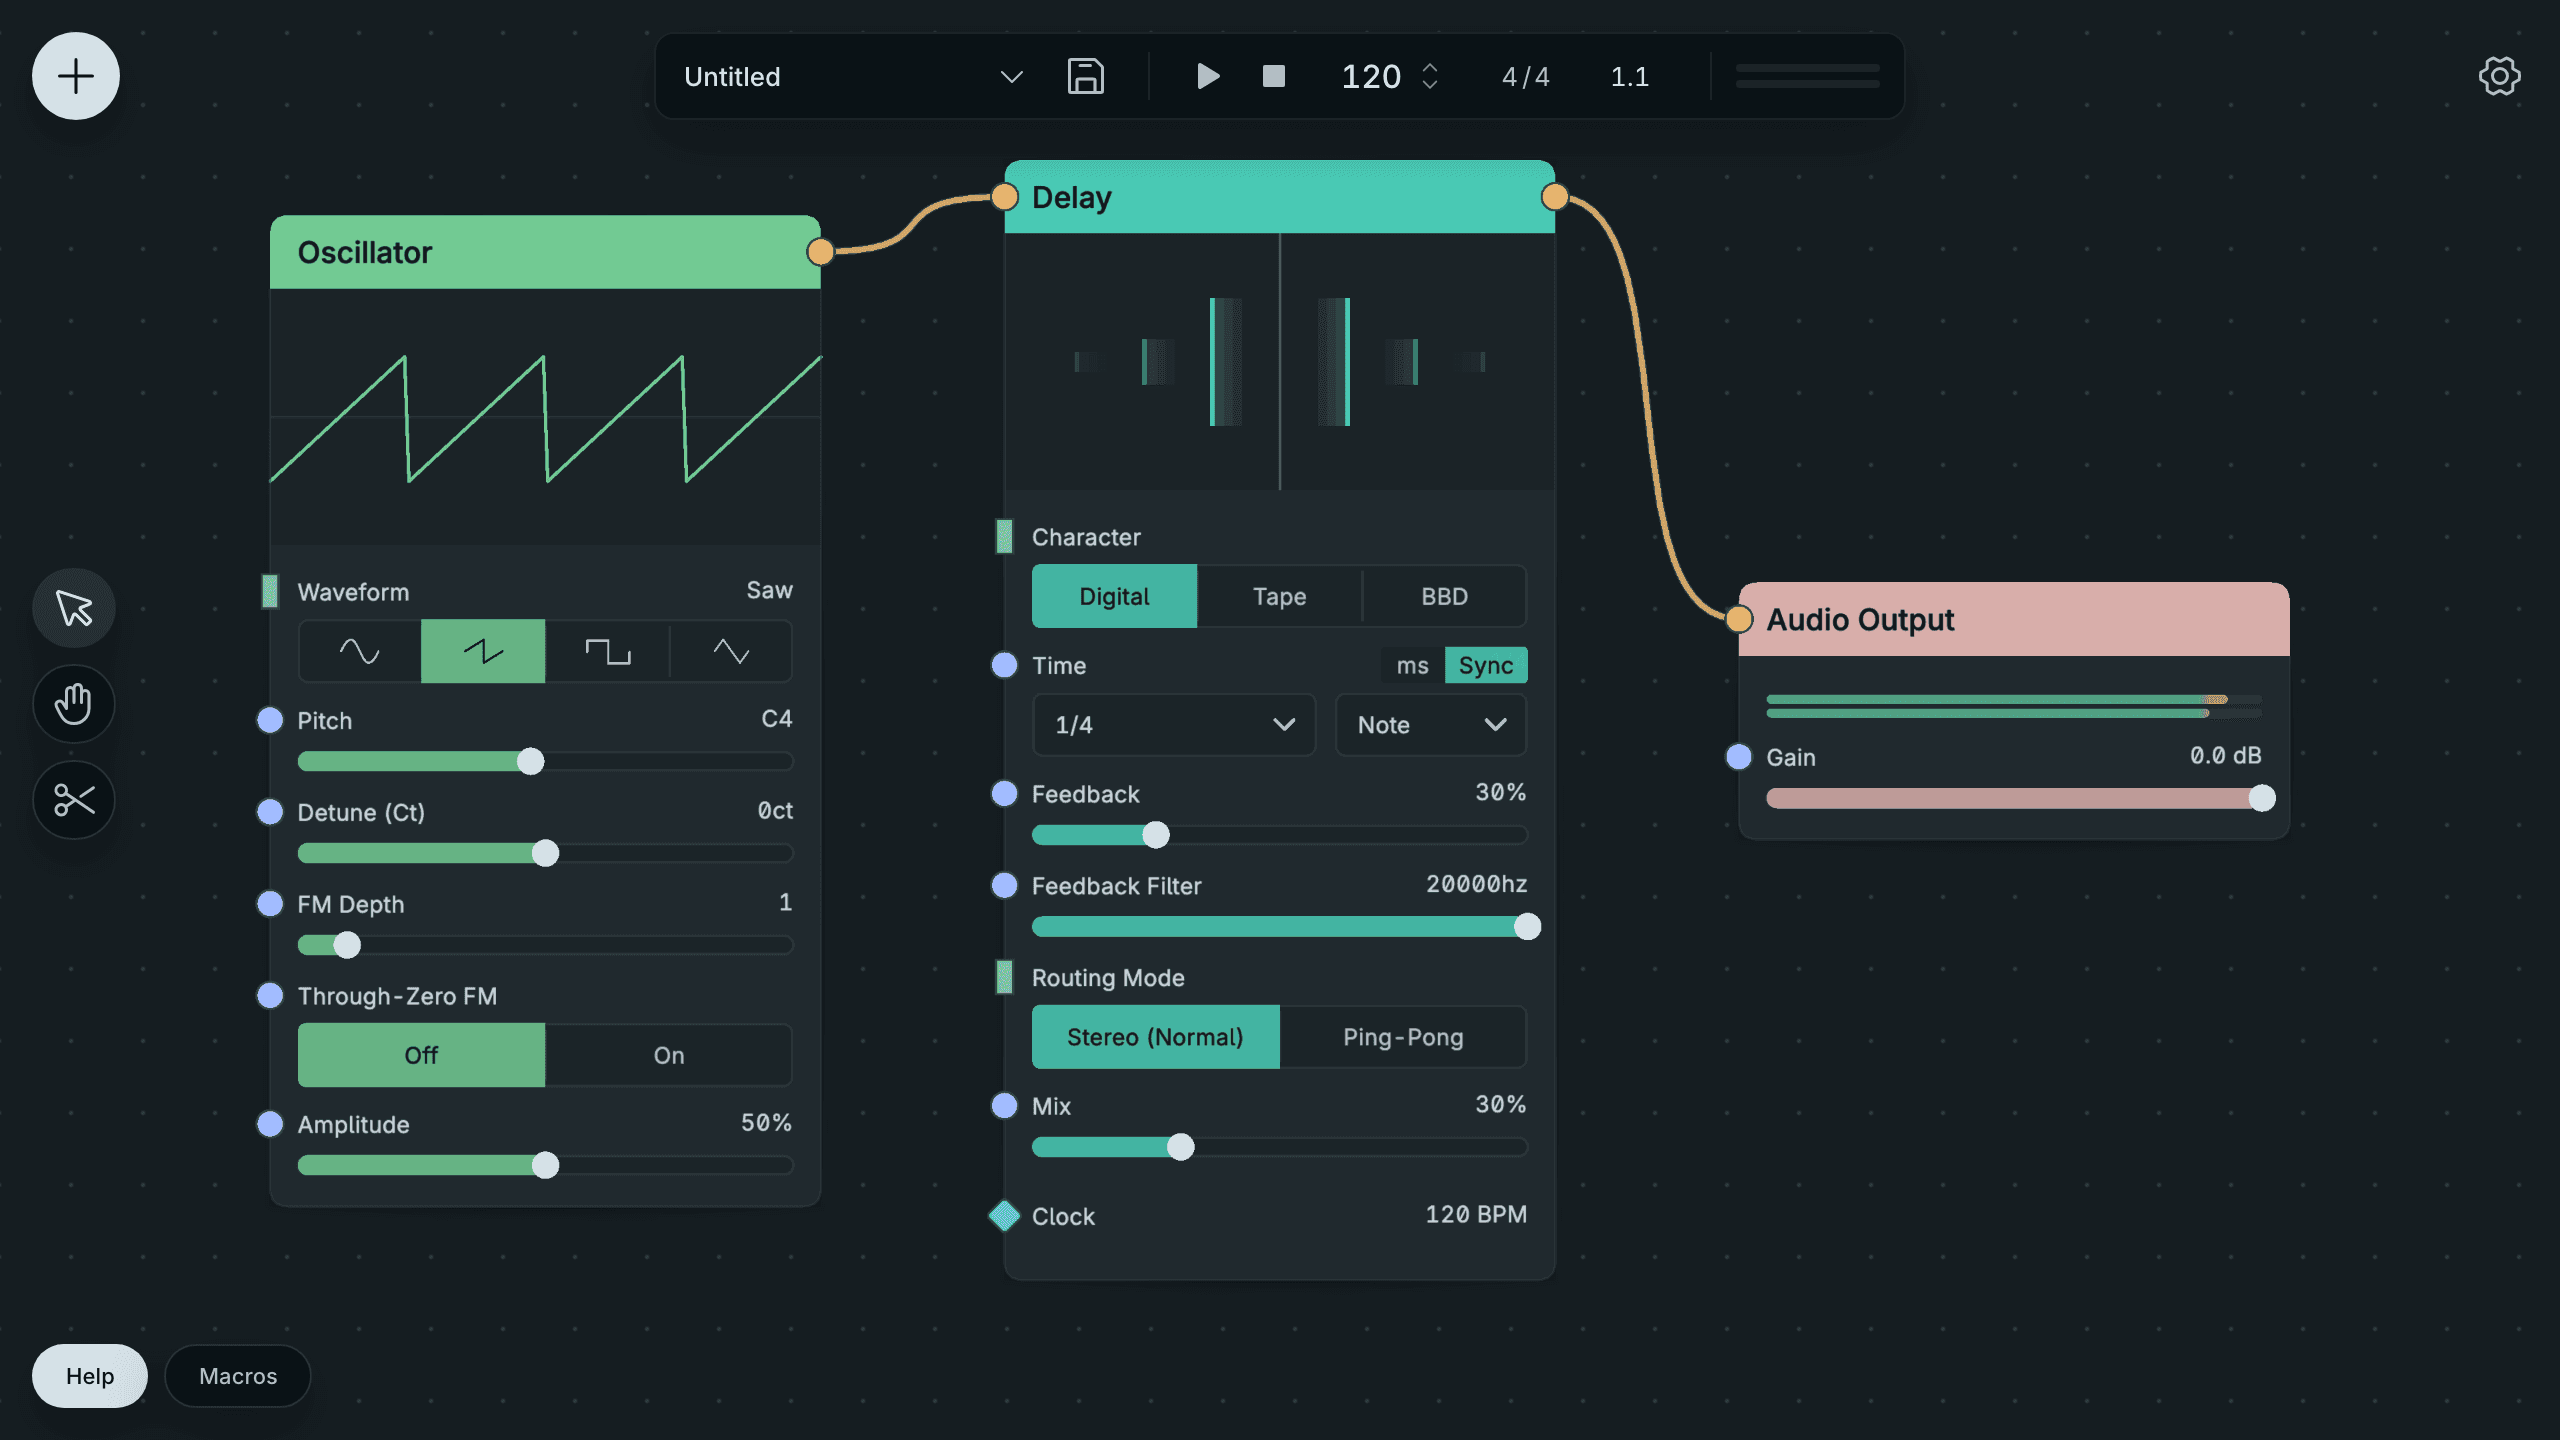Choose the square waveform icon
2560x1440 pixels.
coord(607,651)
